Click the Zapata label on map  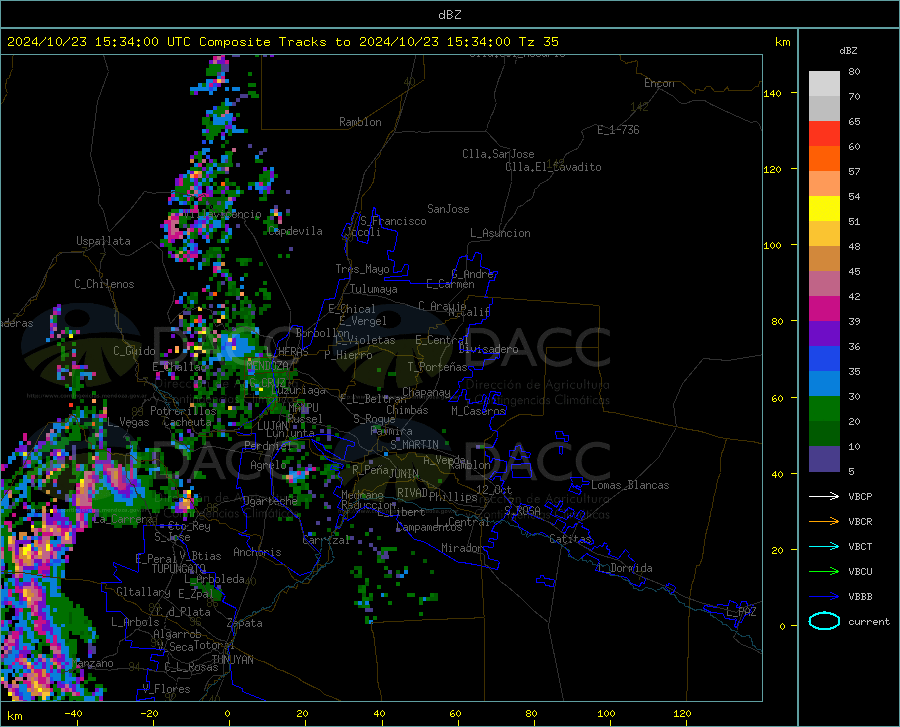tap(245, 623)
